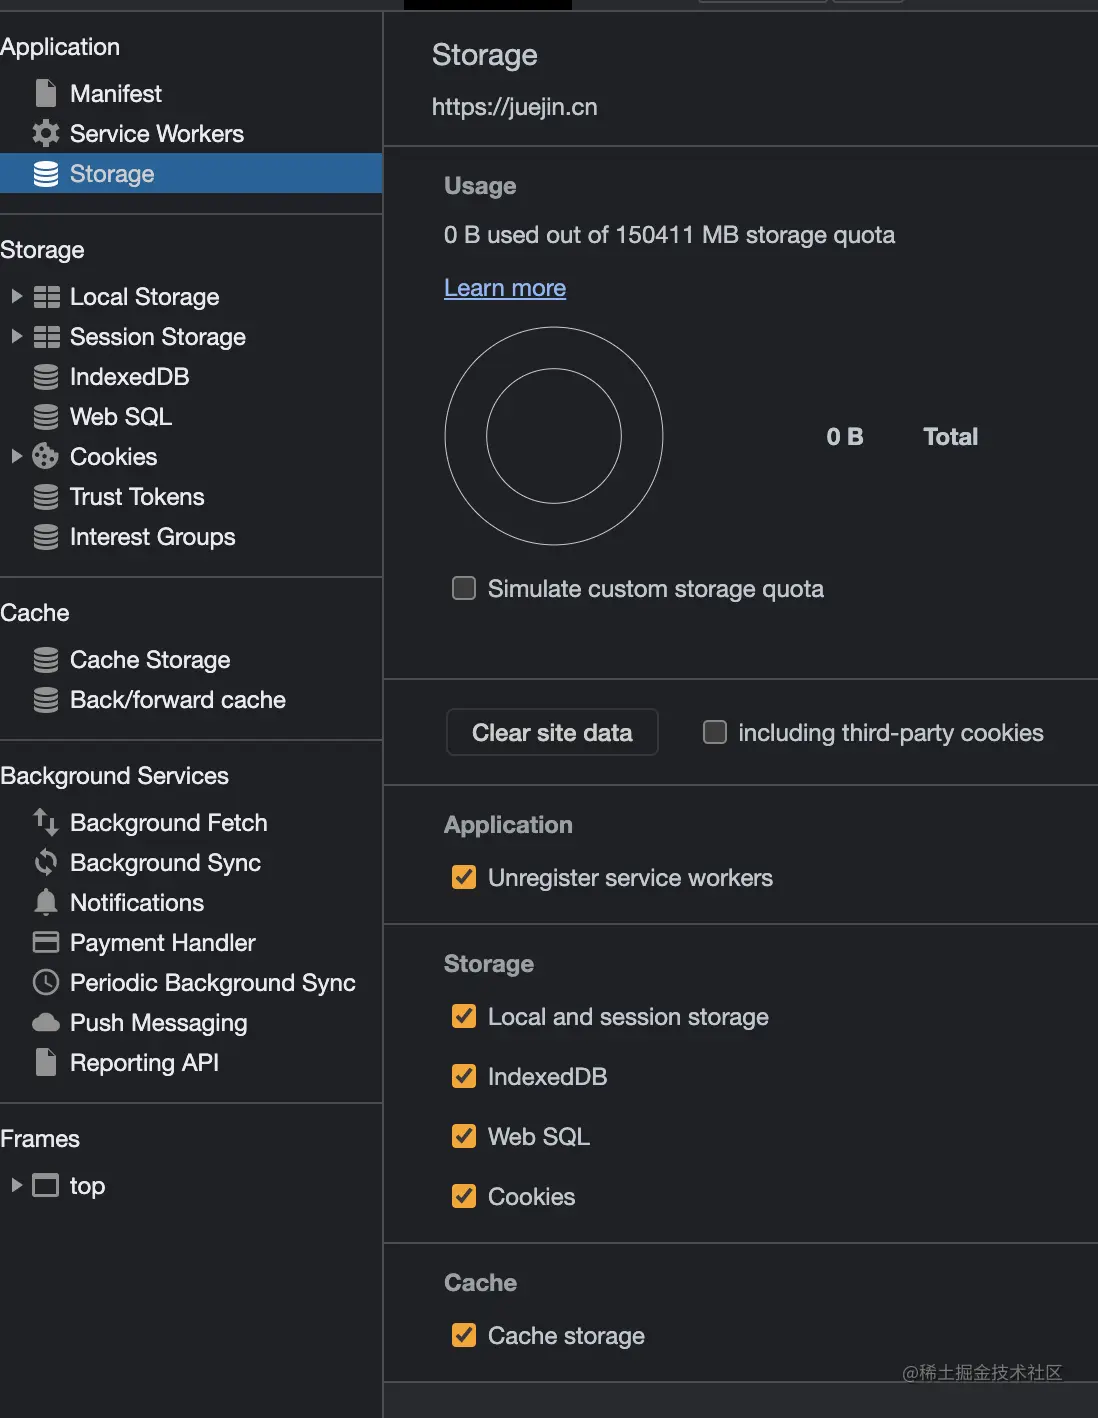Uncheck the Cache storage checkbox
1098x1418 pixels.
coord(464,1336)
